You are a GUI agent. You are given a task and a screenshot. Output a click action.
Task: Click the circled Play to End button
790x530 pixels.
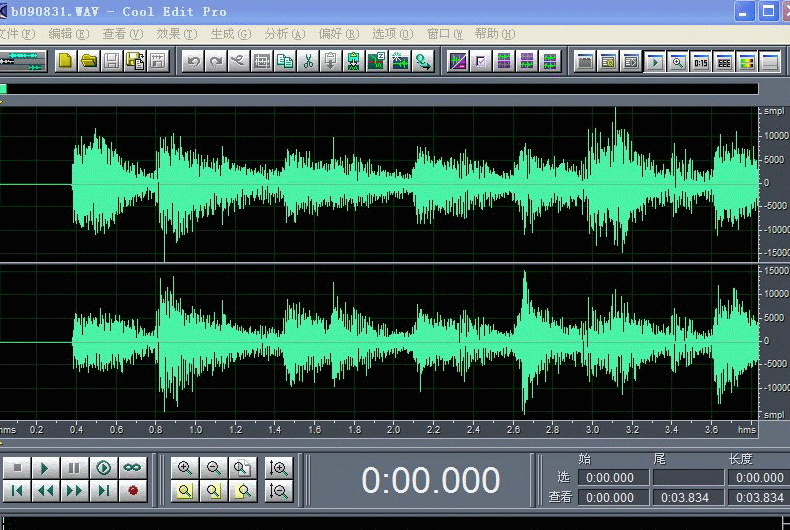[103, 468]
